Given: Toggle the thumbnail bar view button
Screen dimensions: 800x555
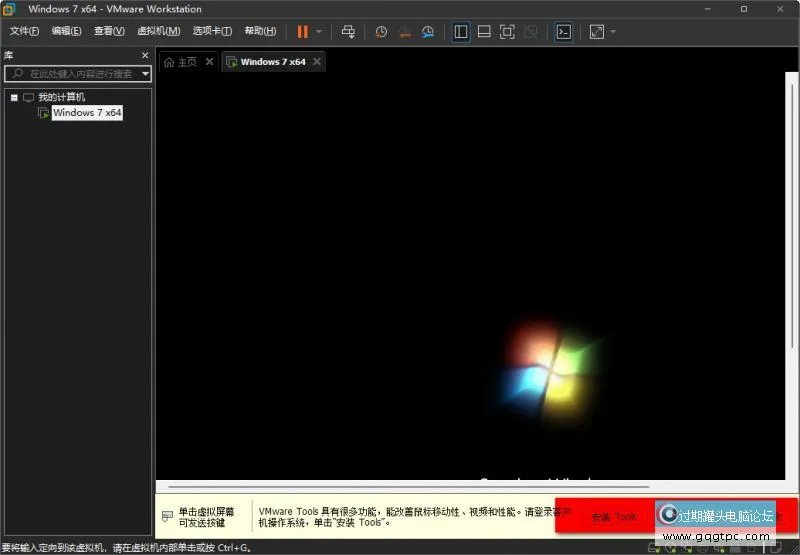Looking at the screenshot, I should [x=484, y=32].
